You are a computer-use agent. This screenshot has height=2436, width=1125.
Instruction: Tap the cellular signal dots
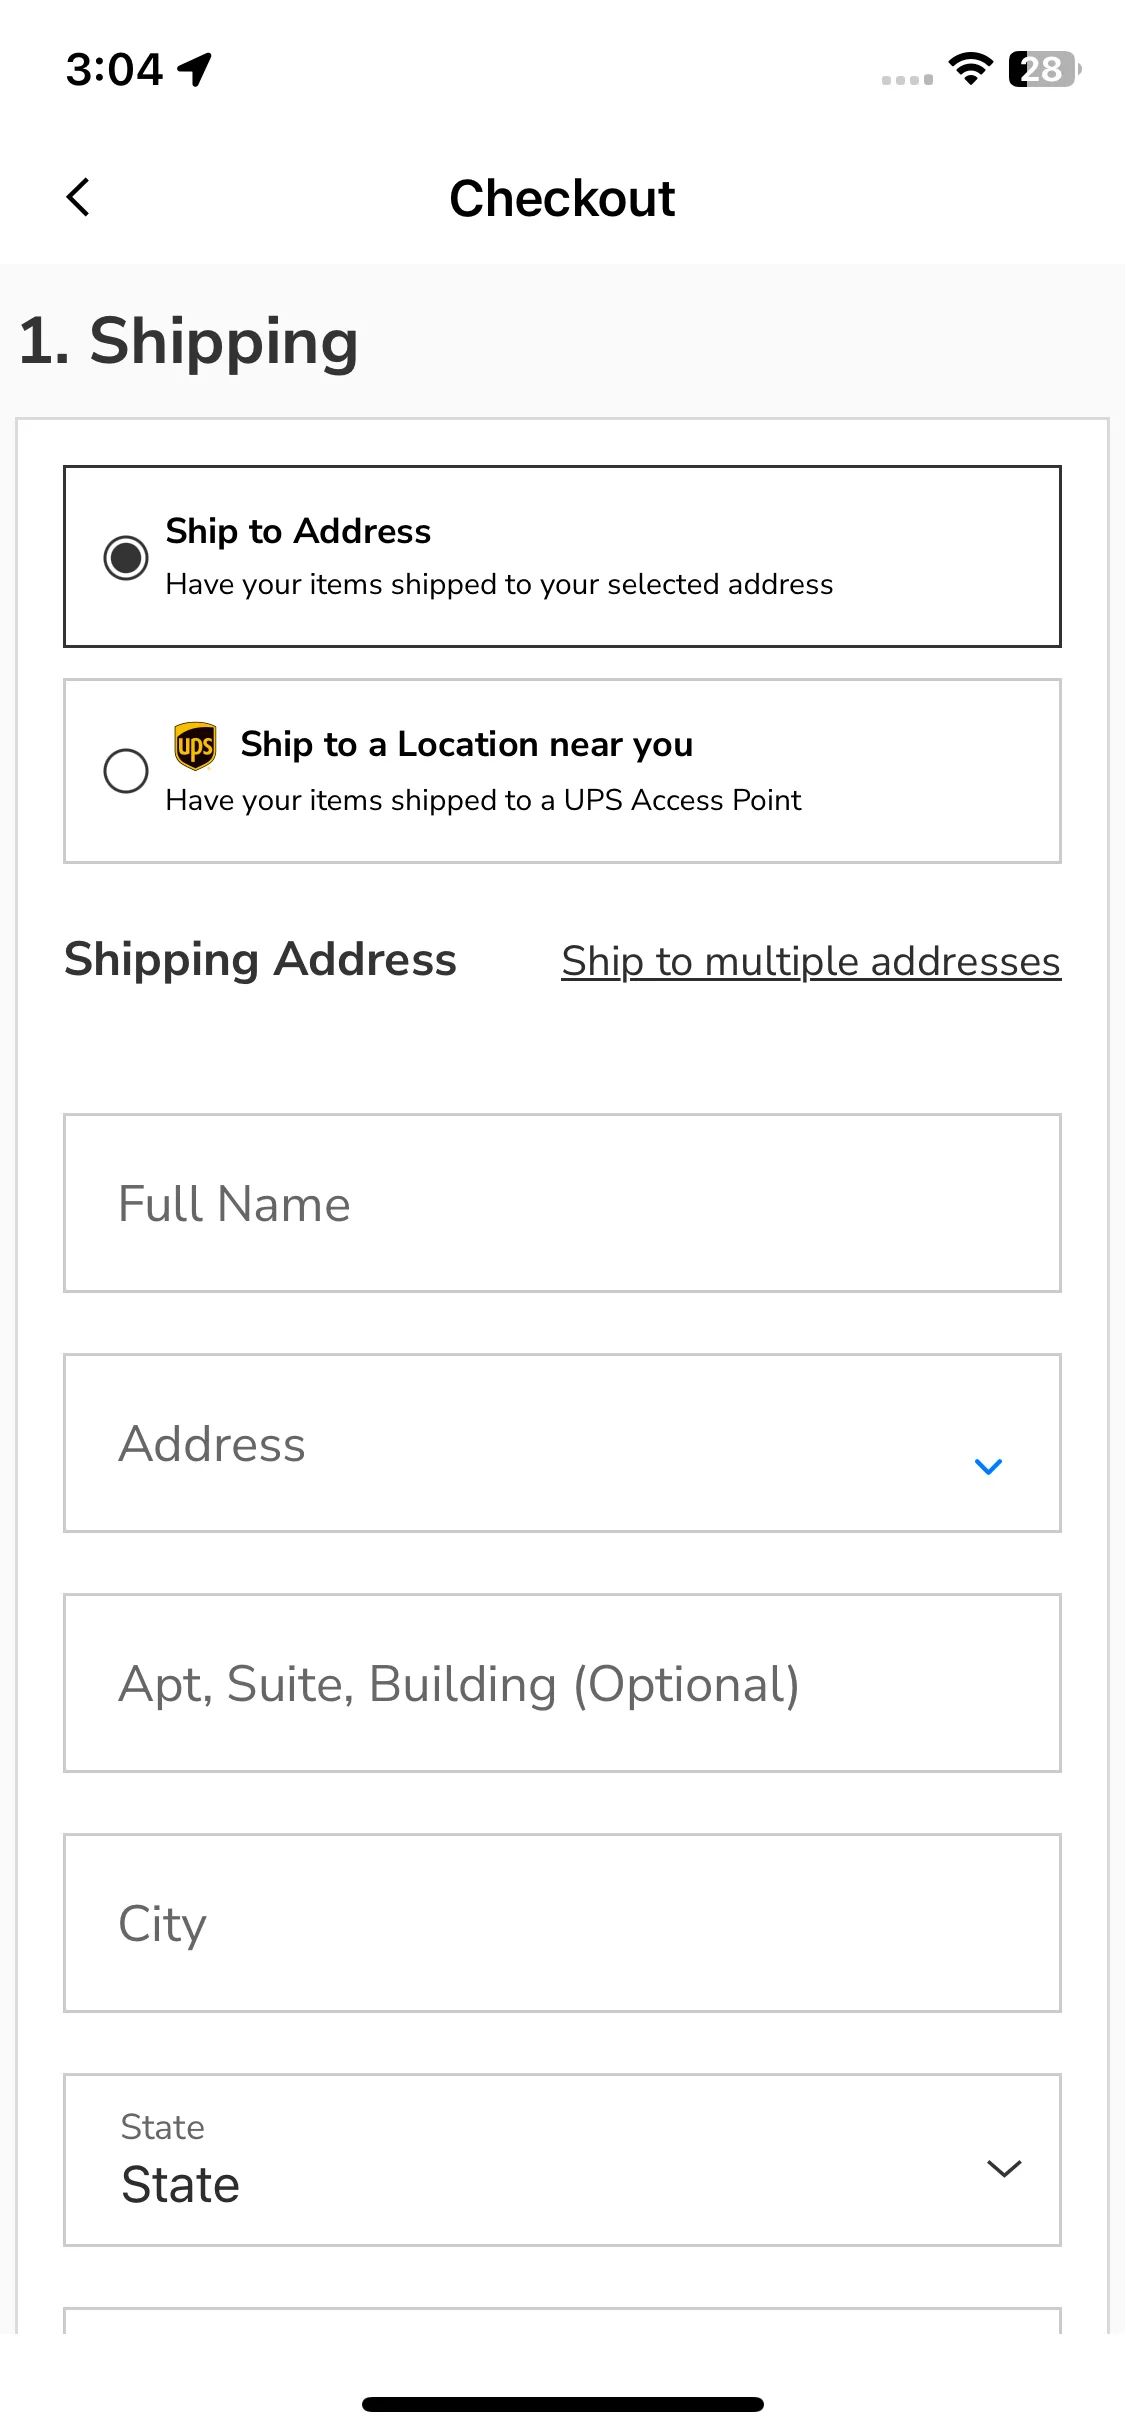point(907,79)
